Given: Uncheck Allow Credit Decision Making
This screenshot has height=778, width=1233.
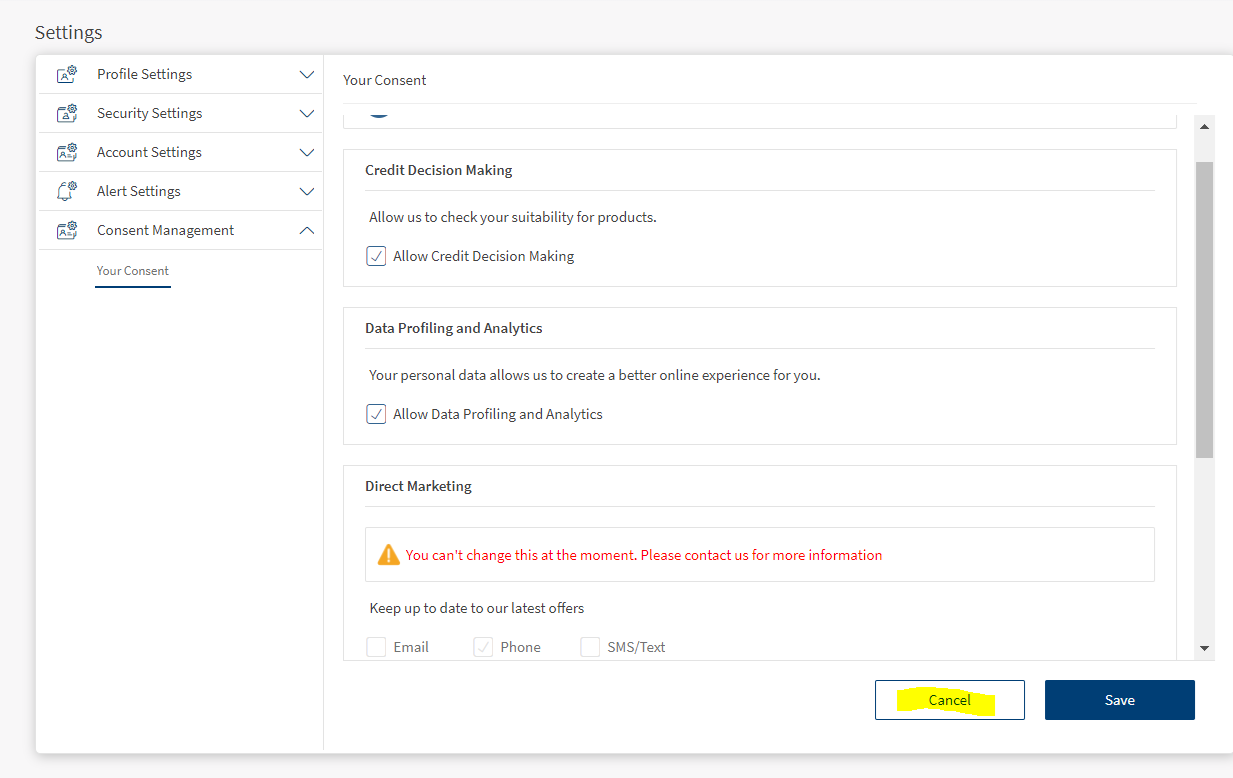Looking at the screenshot, I should point(376,256).
